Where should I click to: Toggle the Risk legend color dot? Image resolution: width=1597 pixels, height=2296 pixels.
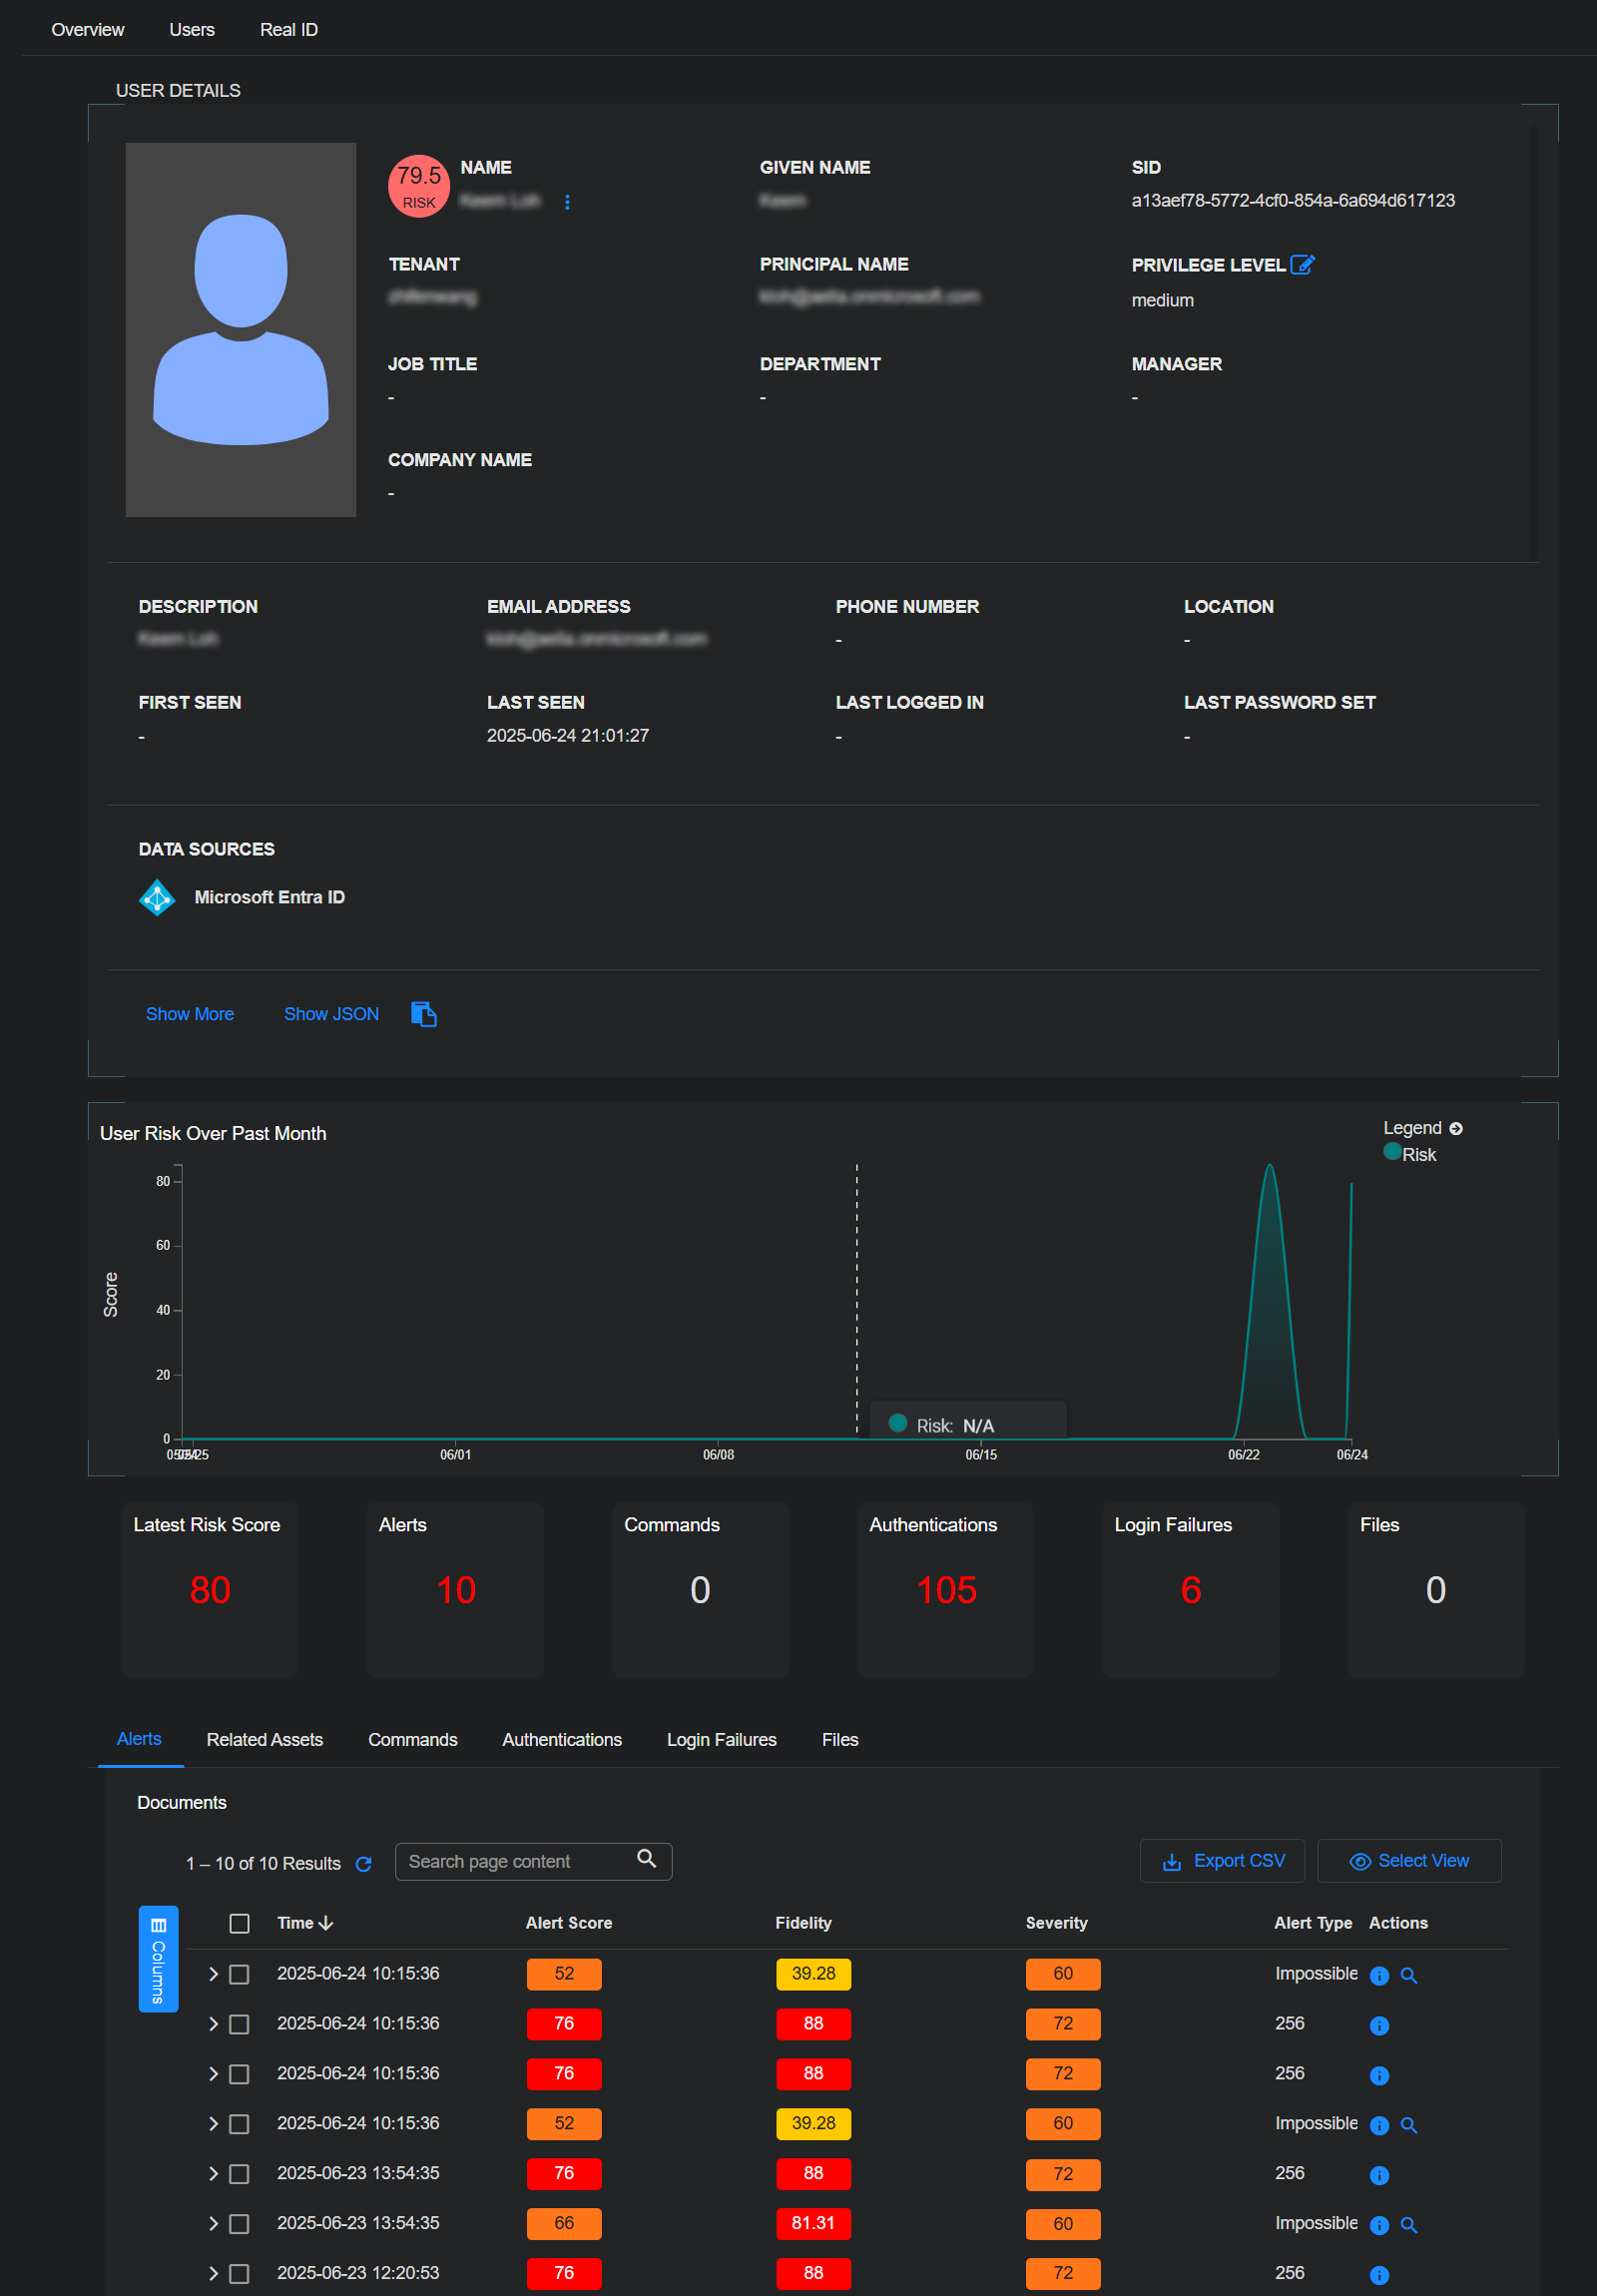click(1391, 1152)
